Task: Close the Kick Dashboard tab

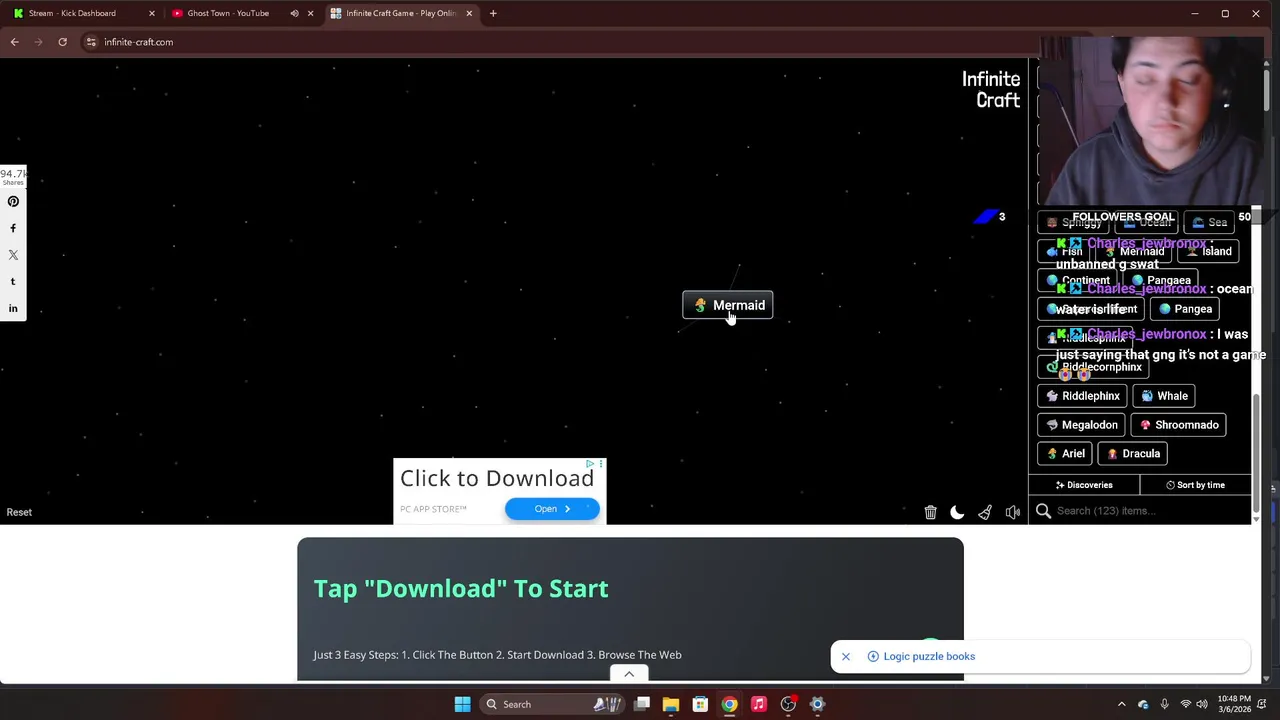Action: (152, 13)
